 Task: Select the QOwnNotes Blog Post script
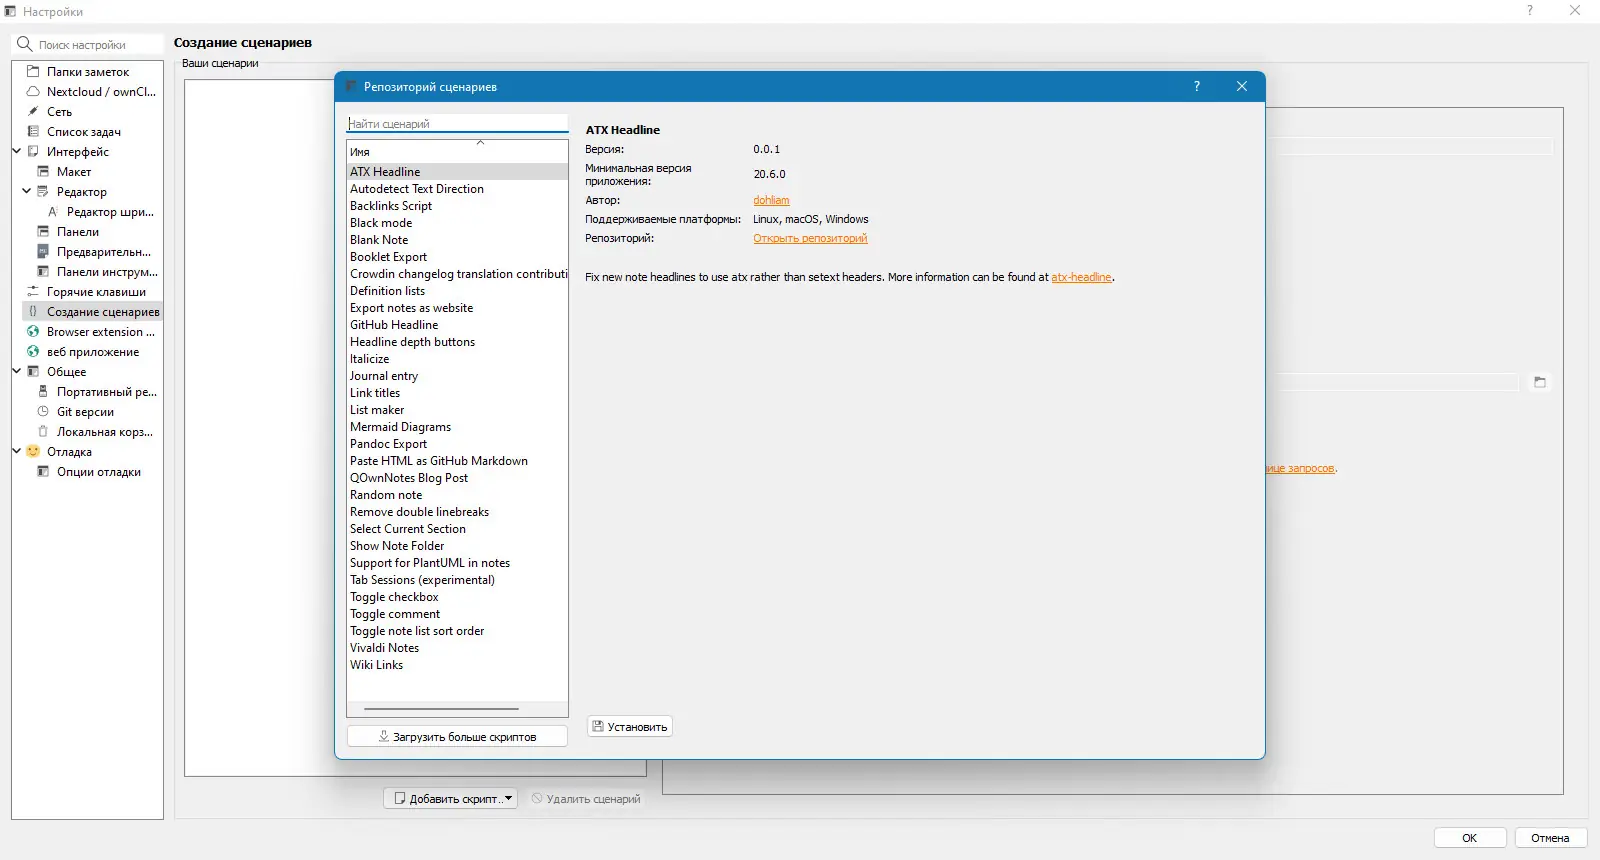[x=457, y=478]
